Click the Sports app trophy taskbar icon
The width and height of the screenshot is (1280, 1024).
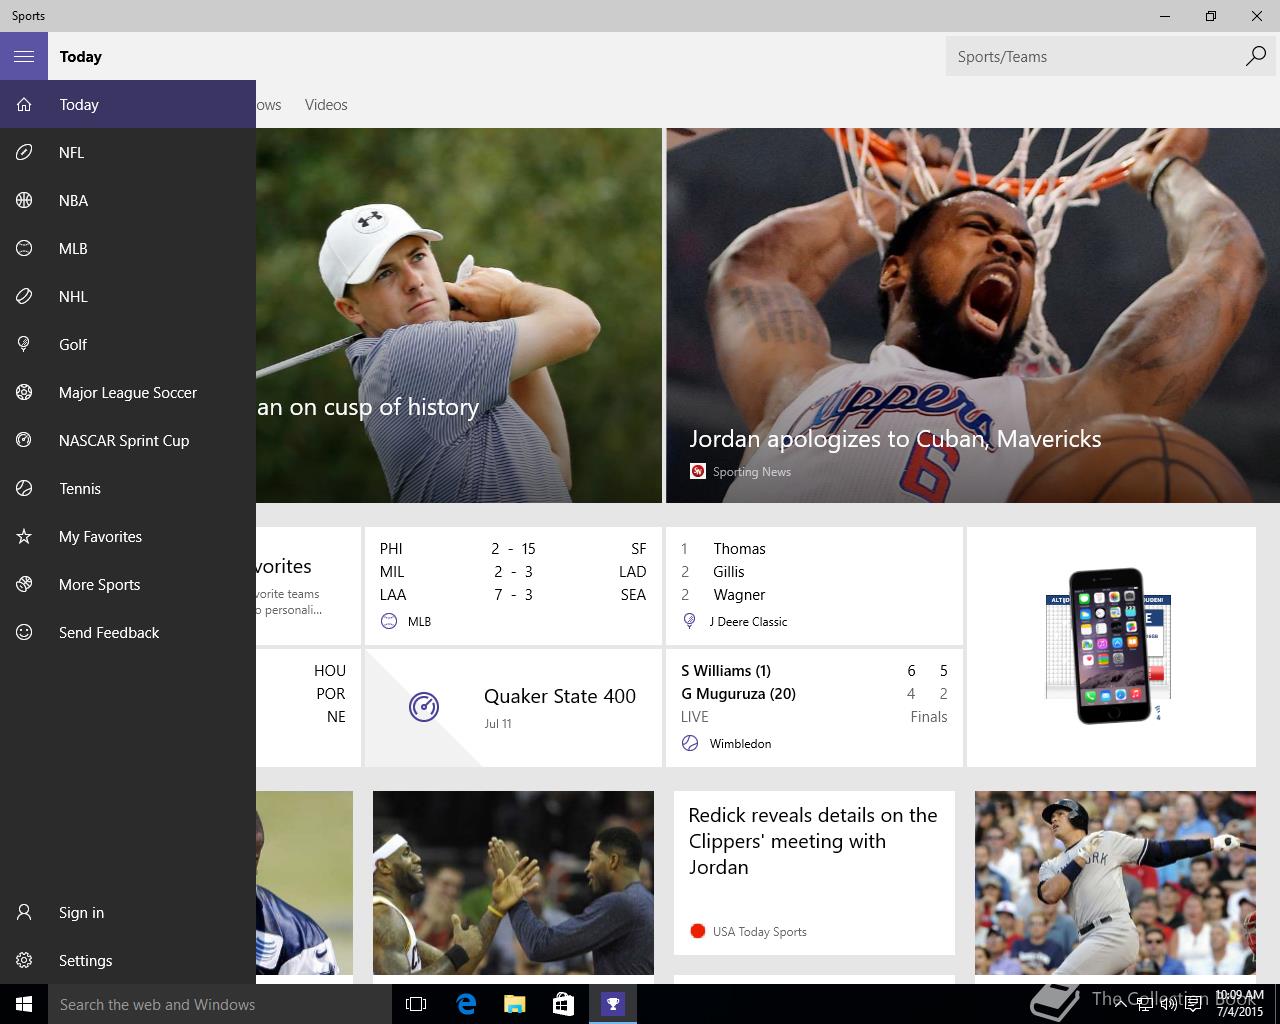click(x=612, y=1004)
